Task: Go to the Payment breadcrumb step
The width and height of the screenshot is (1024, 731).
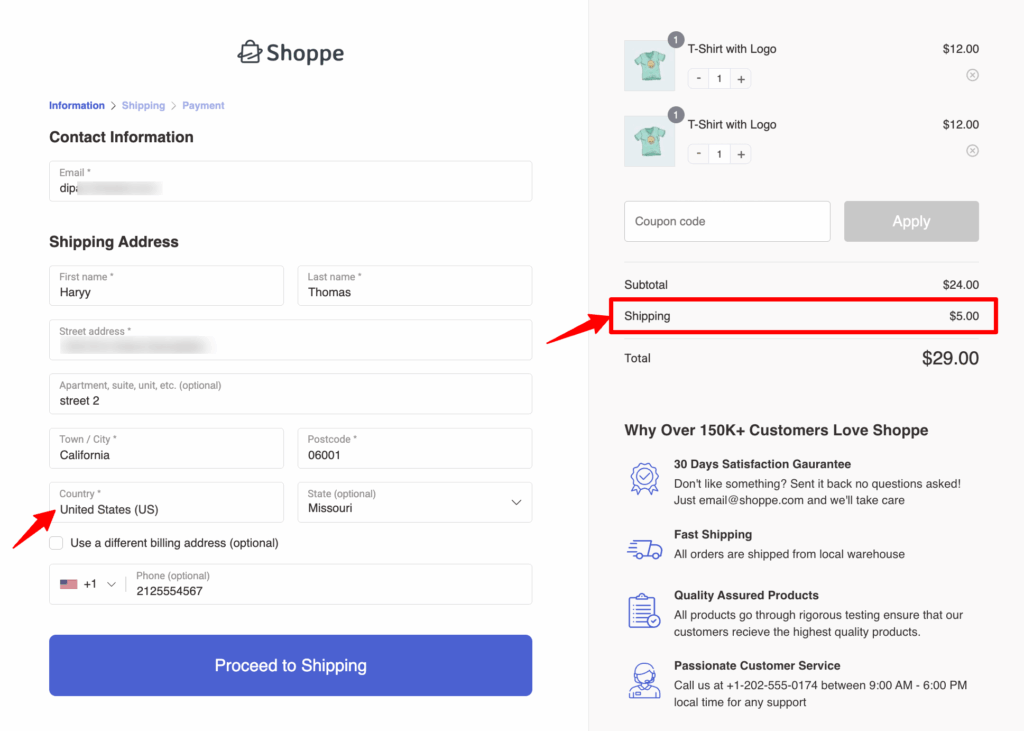Action: 203,105
